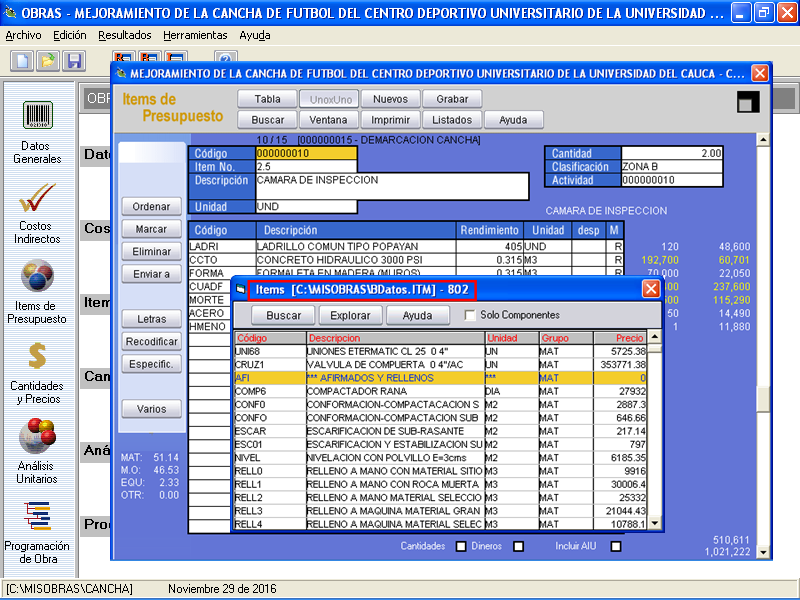This screenshot has width=800, height=600.
Task: Open the Resultados menu
Action: pos(125,35)
